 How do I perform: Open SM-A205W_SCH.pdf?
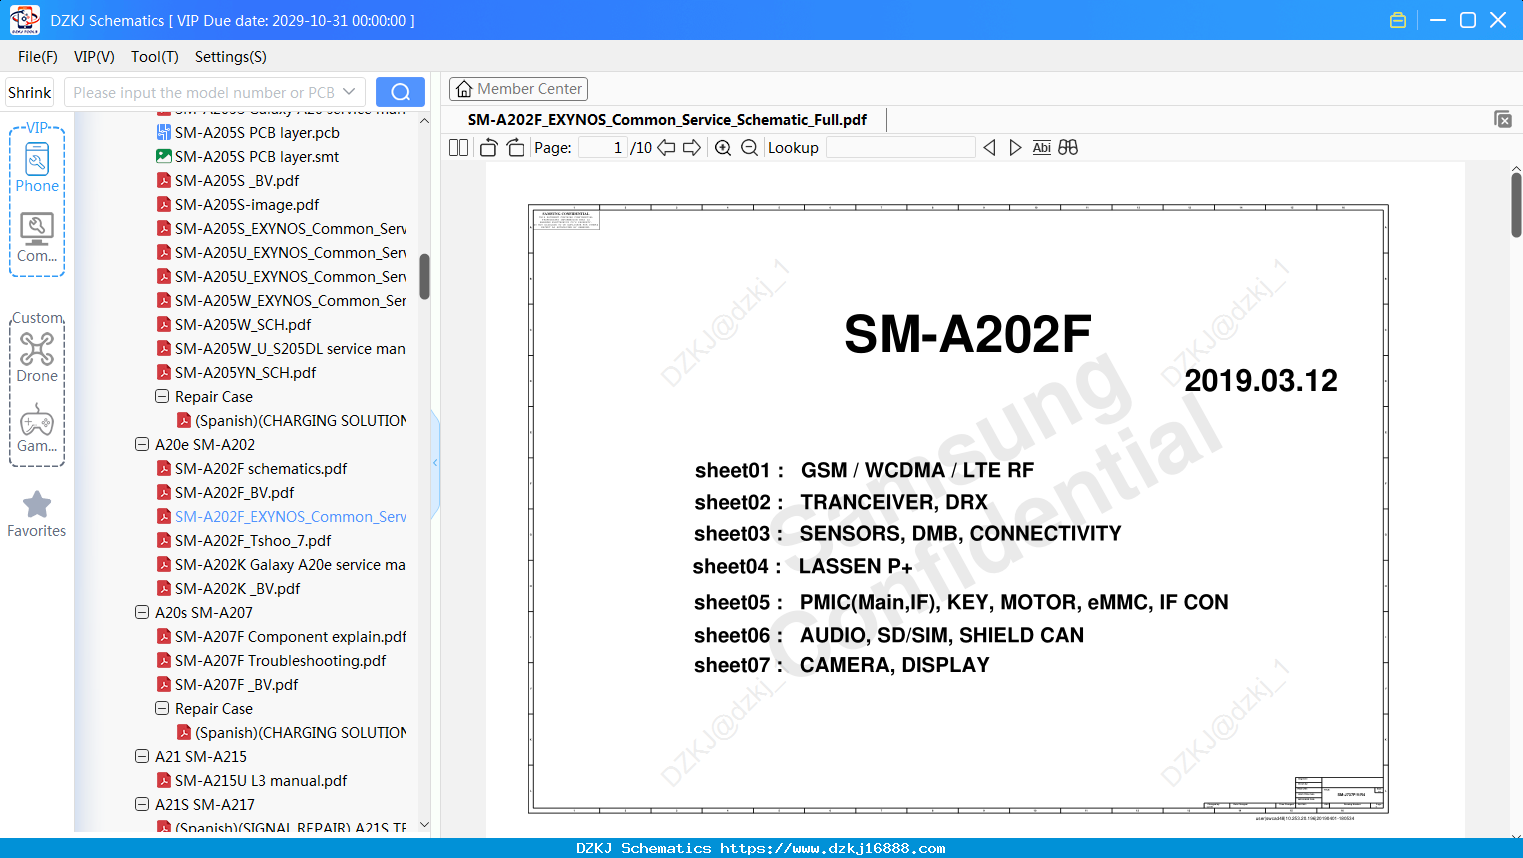[243, 324]
